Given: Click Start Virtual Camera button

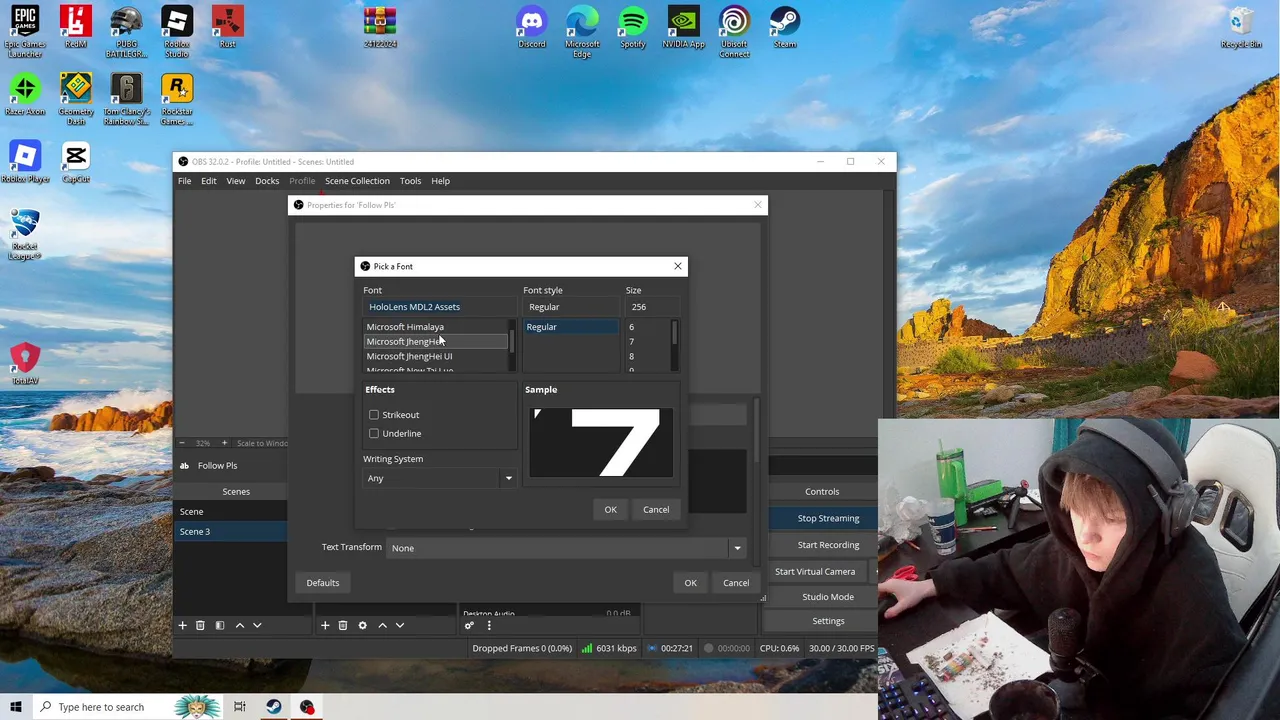Looking at the screenshot, I should (815, 571).
